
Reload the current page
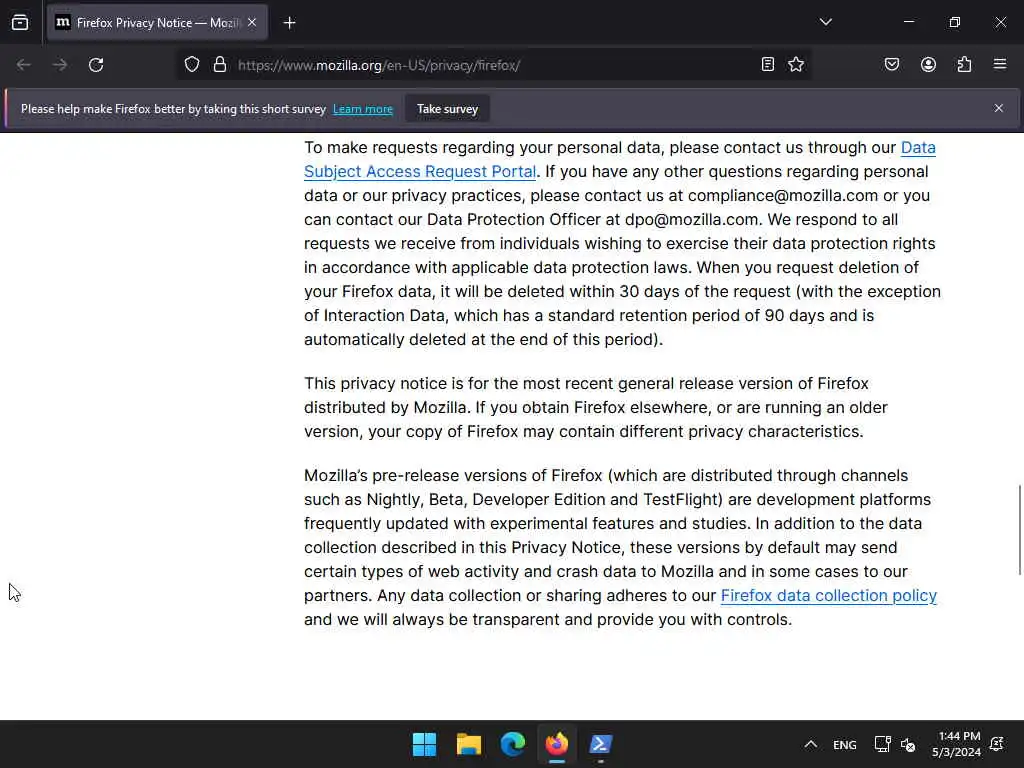[x=96, y=65]
